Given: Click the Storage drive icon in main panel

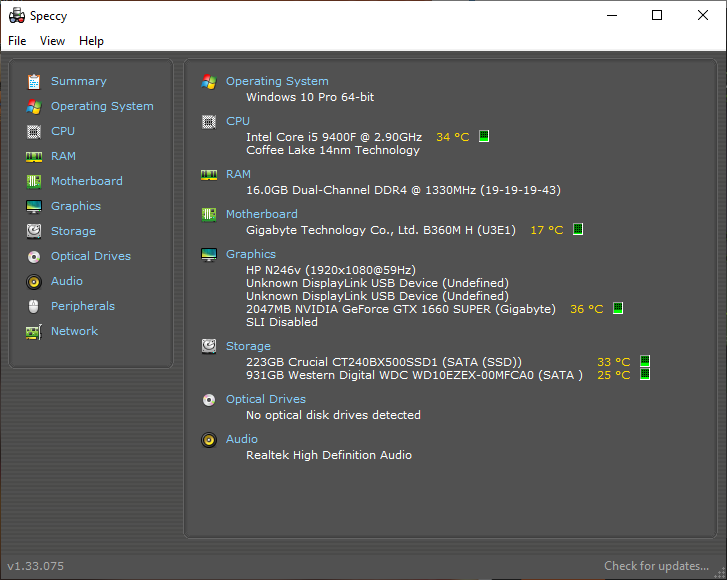Looking at the screenshot, I should point(209,346).
